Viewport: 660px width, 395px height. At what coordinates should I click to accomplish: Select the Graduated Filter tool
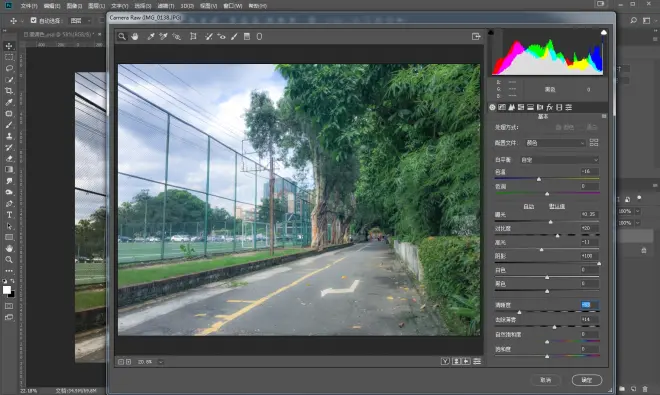point(247,37)
